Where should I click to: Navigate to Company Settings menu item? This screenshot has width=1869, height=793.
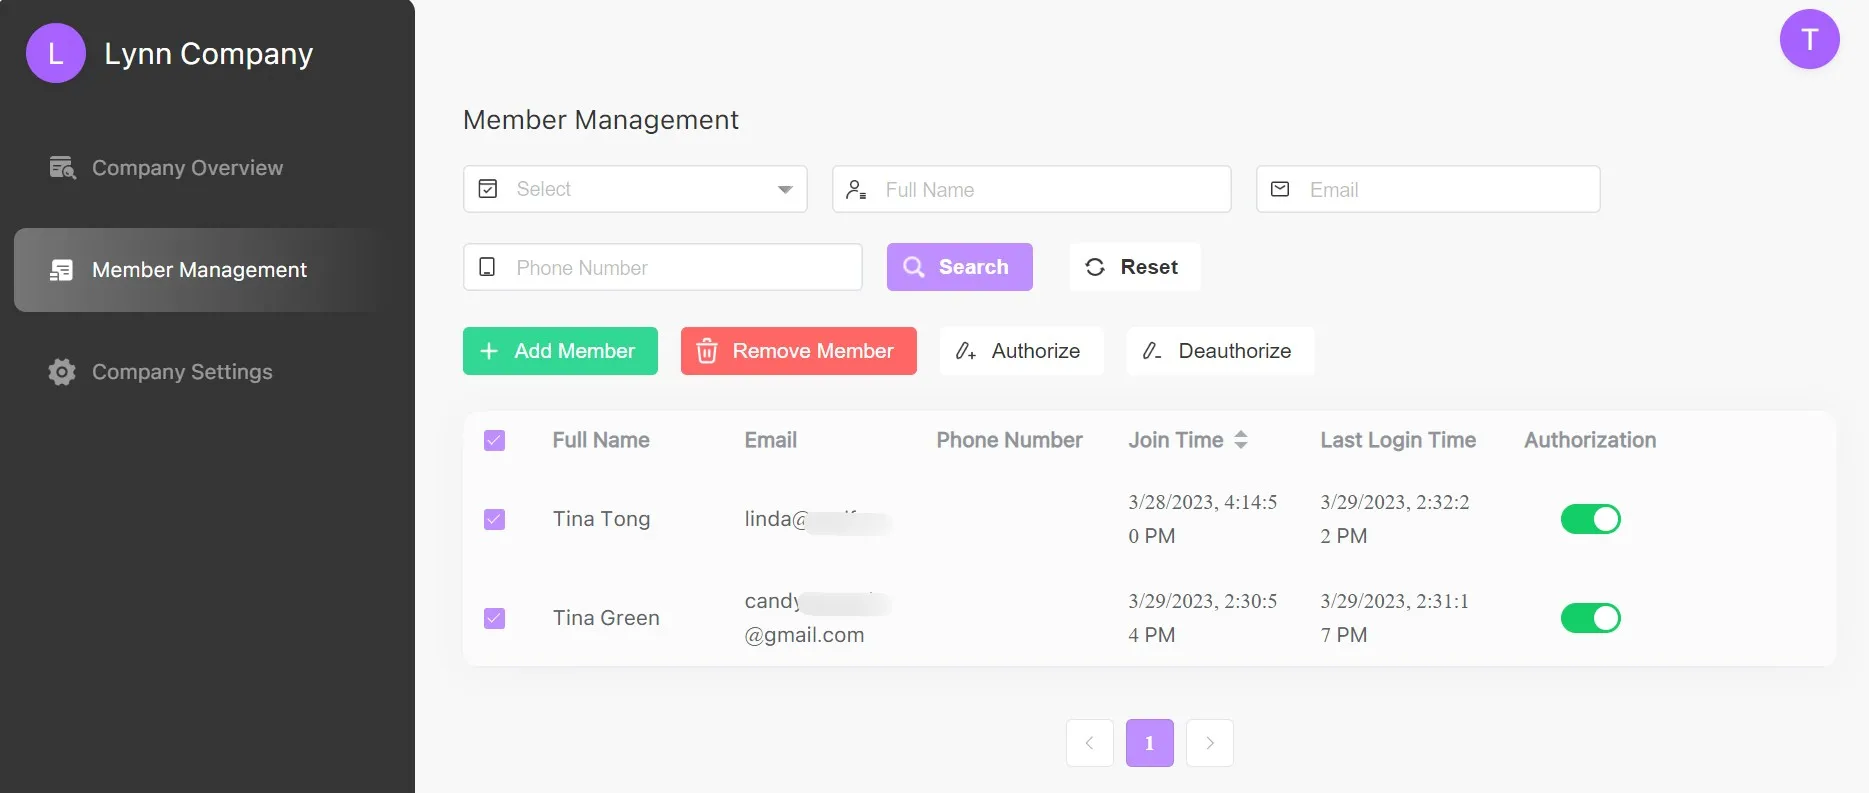(182, 372)
